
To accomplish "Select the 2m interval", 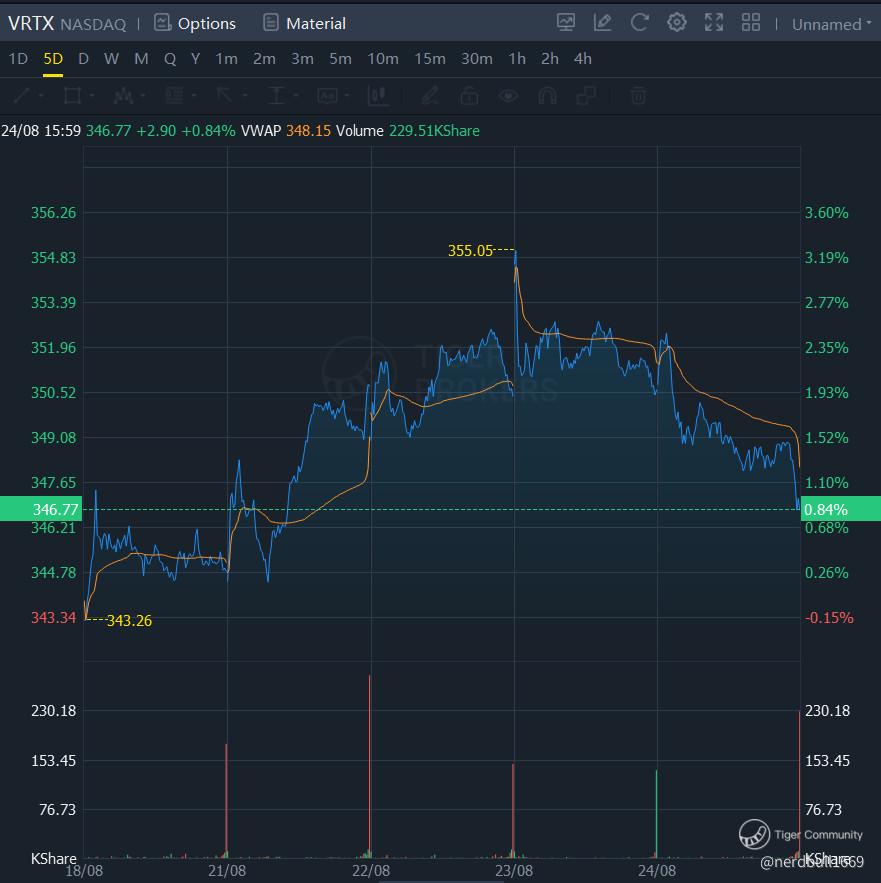I will pos(264,59).
